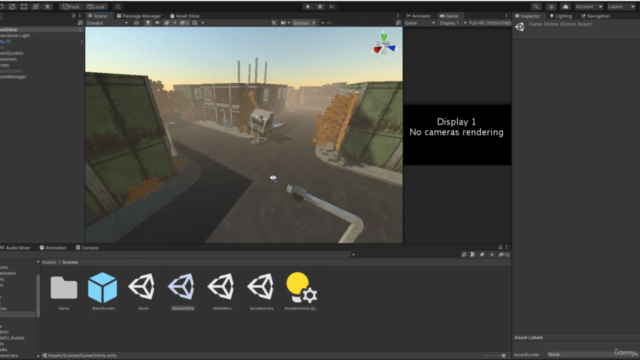Image resolution: width=640 pixels, height=360 pixels.
Task: Open the Shaded draw mode dropdown
Action: click(107, 23)
